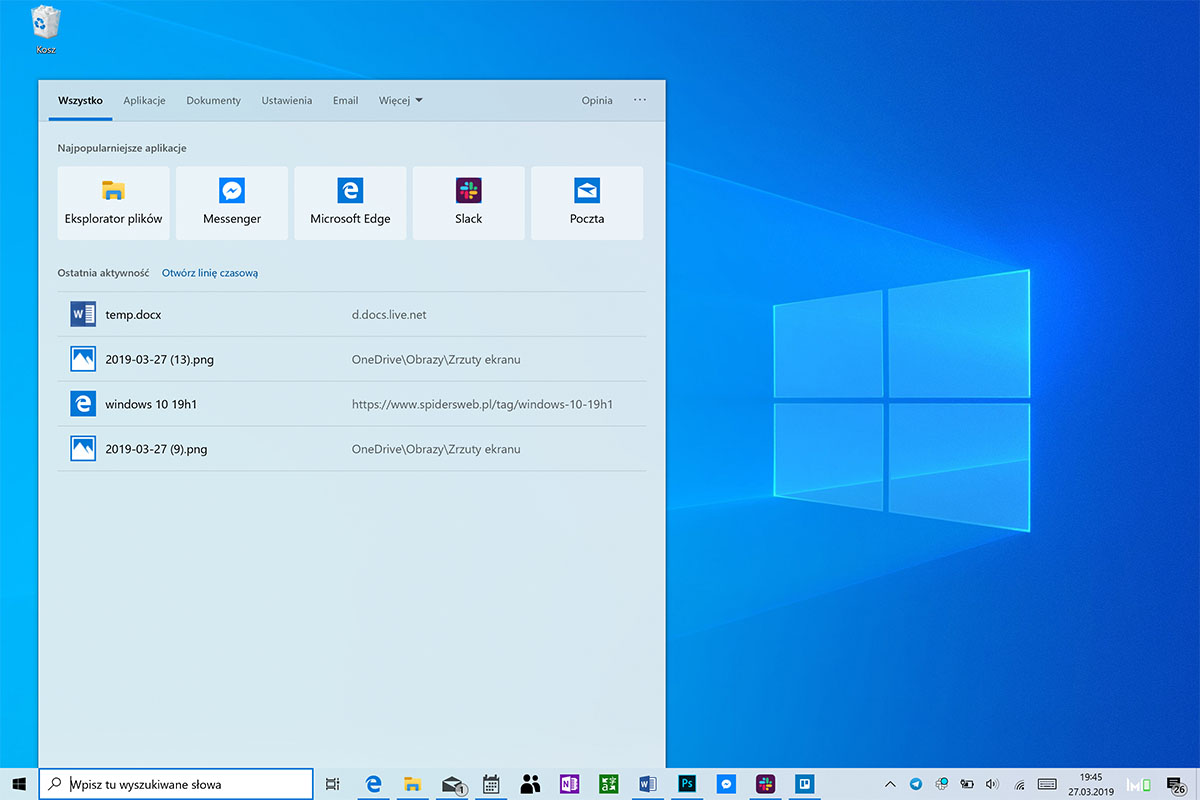
Task: Open Word from the taskbar
Action: coord(647,784)
